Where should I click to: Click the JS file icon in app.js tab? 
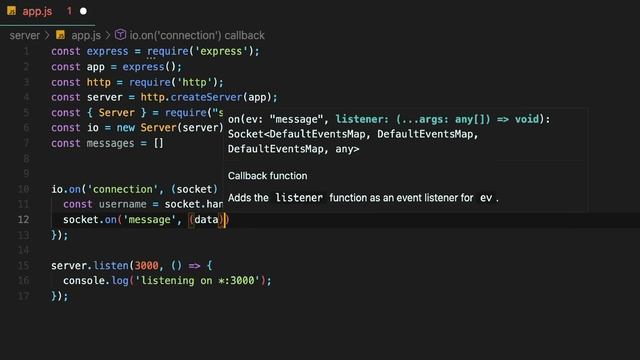(11, 11)
